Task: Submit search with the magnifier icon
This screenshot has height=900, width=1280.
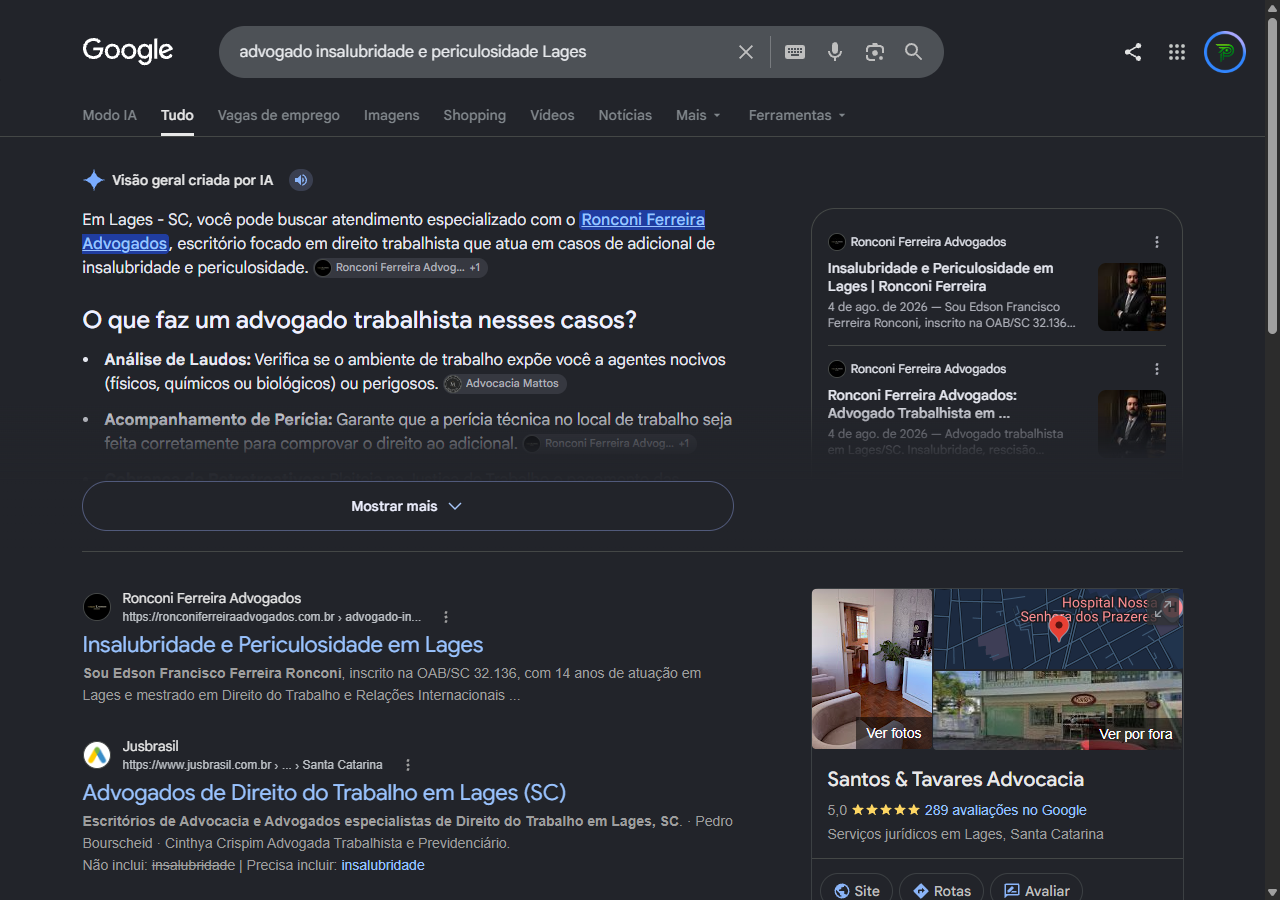Action: [x=914, y=52]
